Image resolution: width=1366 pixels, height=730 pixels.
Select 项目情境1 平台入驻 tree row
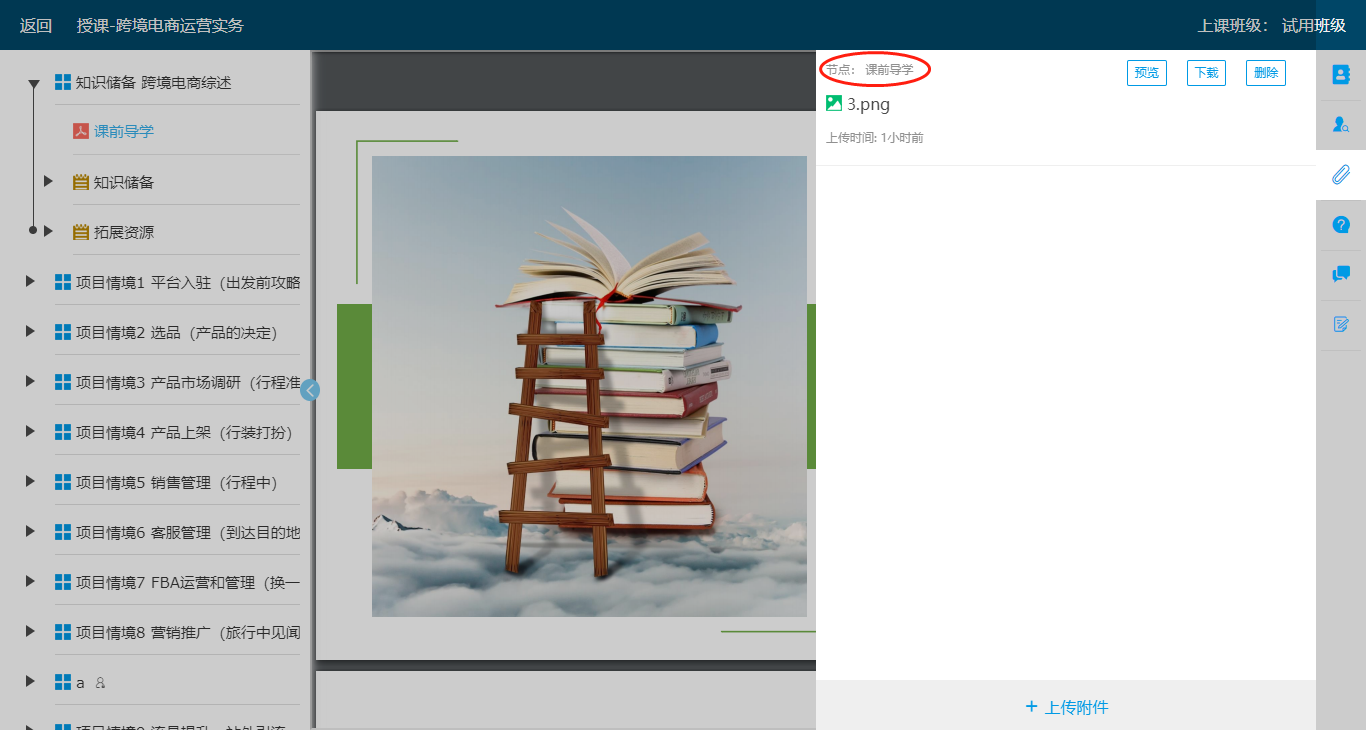(x=188, y=282)
